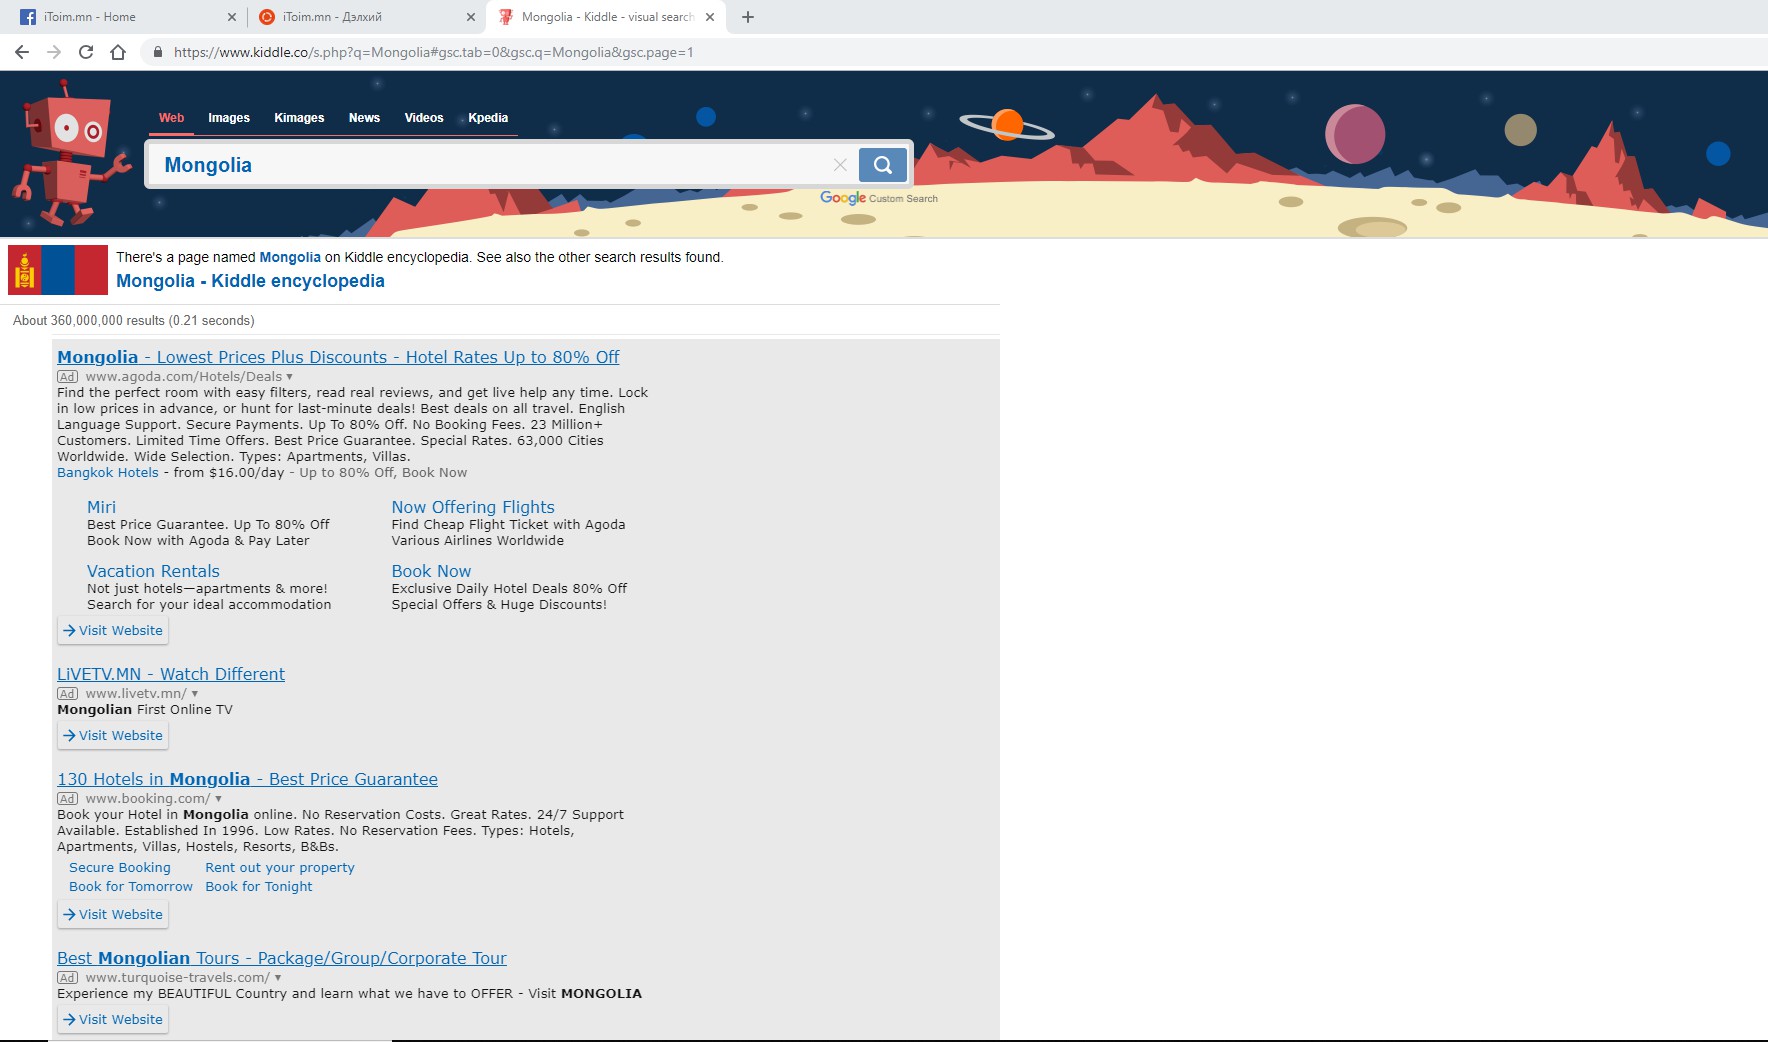Select the Web search tab
The height and width of the screenshot is (1042, 1768).
[171, 118]
